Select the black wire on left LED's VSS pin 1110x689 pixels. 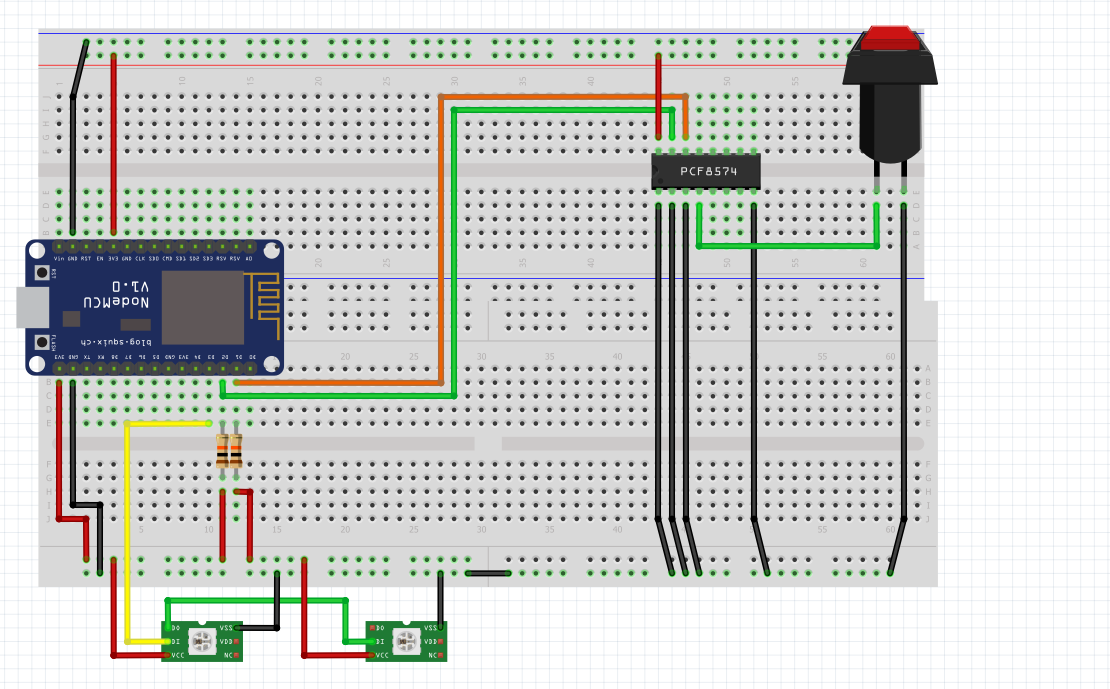point(277,600)
